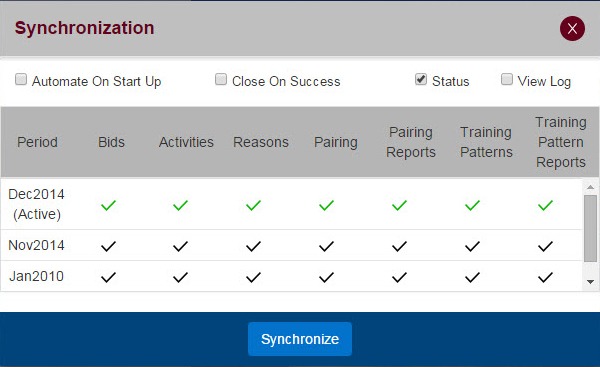Tick the Close On Success checkbox
The height and width of the screenshot is (367, 600).
tap(221, 80)
